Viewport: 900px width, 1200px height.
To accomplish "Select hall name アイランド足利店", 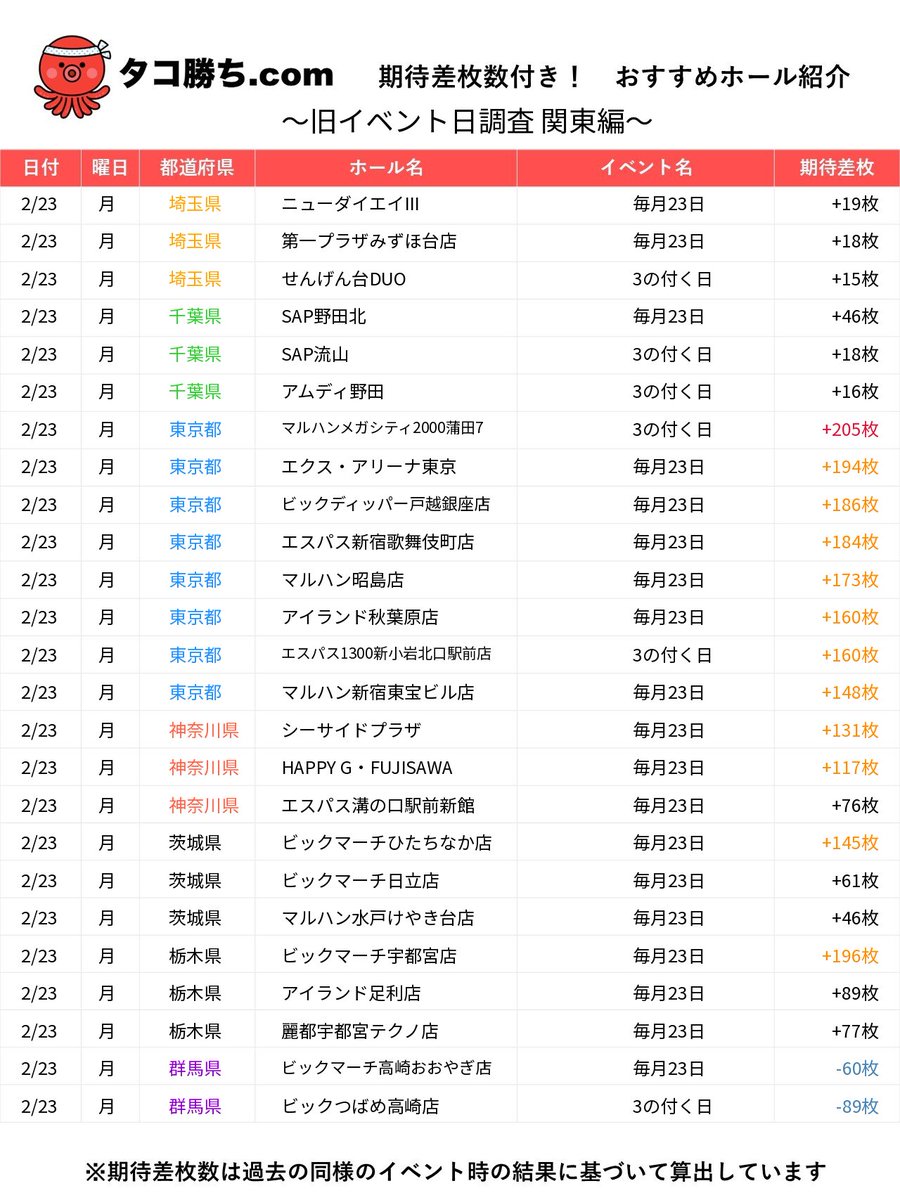I will [x=351, y=994].
